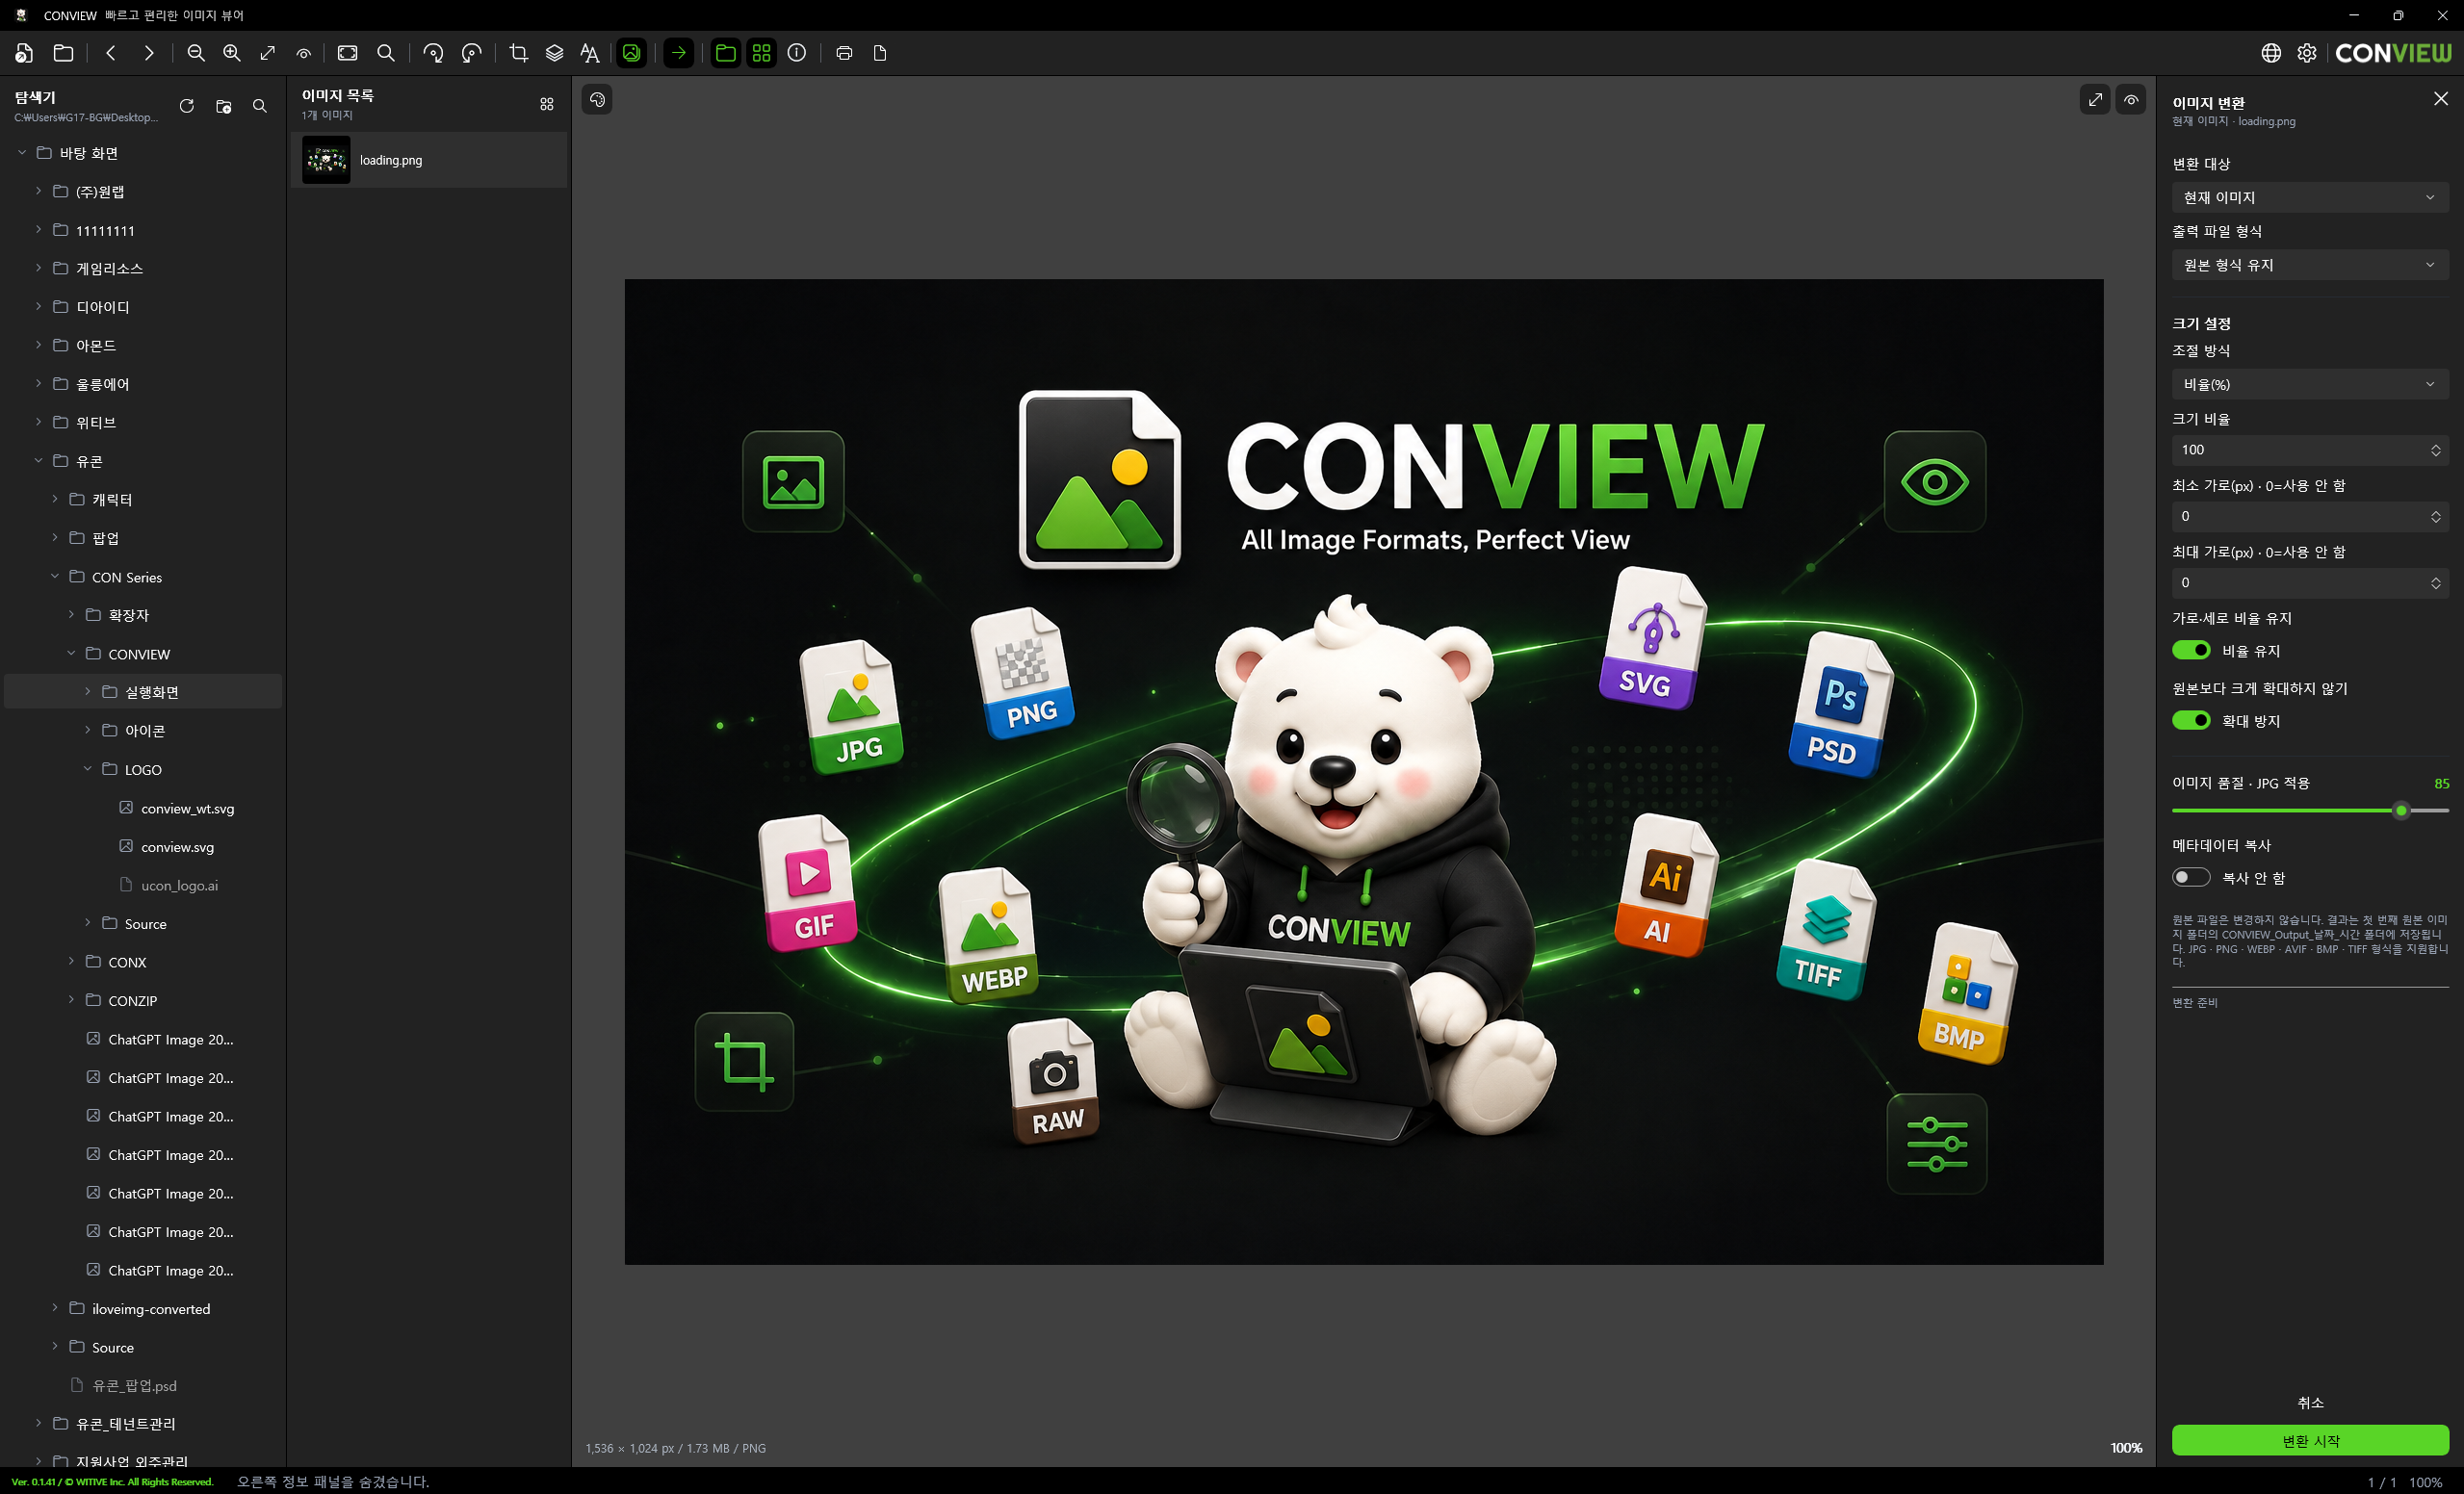This screenshot has width=2464, height=1494.
Task: Expand the iloveimg-converted folder
Action: click(55, 1308)
